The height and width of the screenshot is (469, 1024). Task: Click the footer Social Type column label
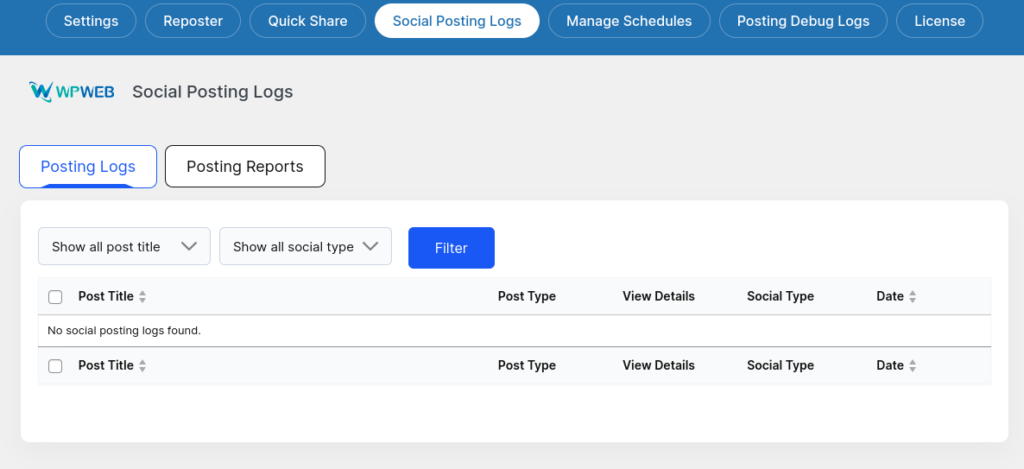780,366
